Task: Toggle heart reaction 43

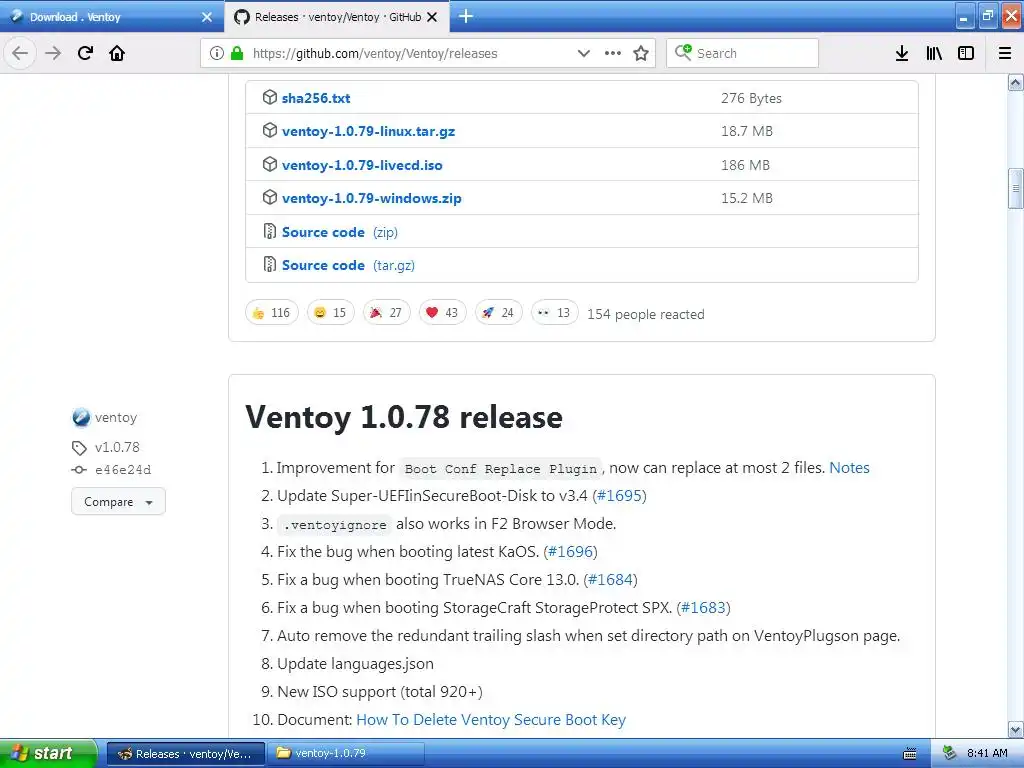Action: tap(443, 313)
